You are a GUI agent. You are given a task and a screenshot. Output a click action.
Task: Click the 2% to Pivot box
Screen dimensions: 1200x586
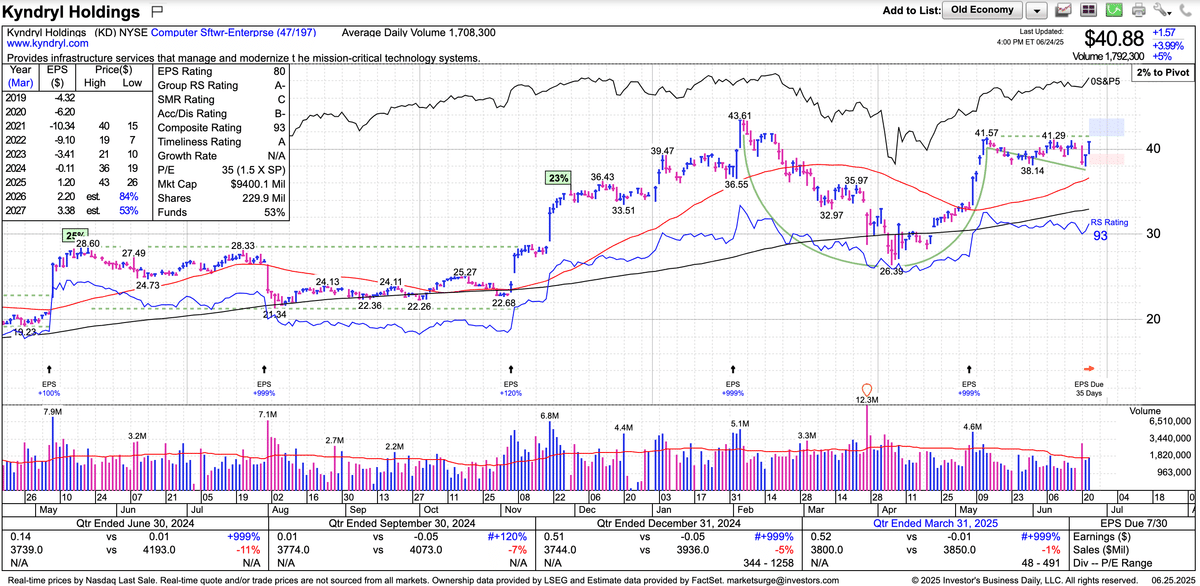coord(1162,74)
